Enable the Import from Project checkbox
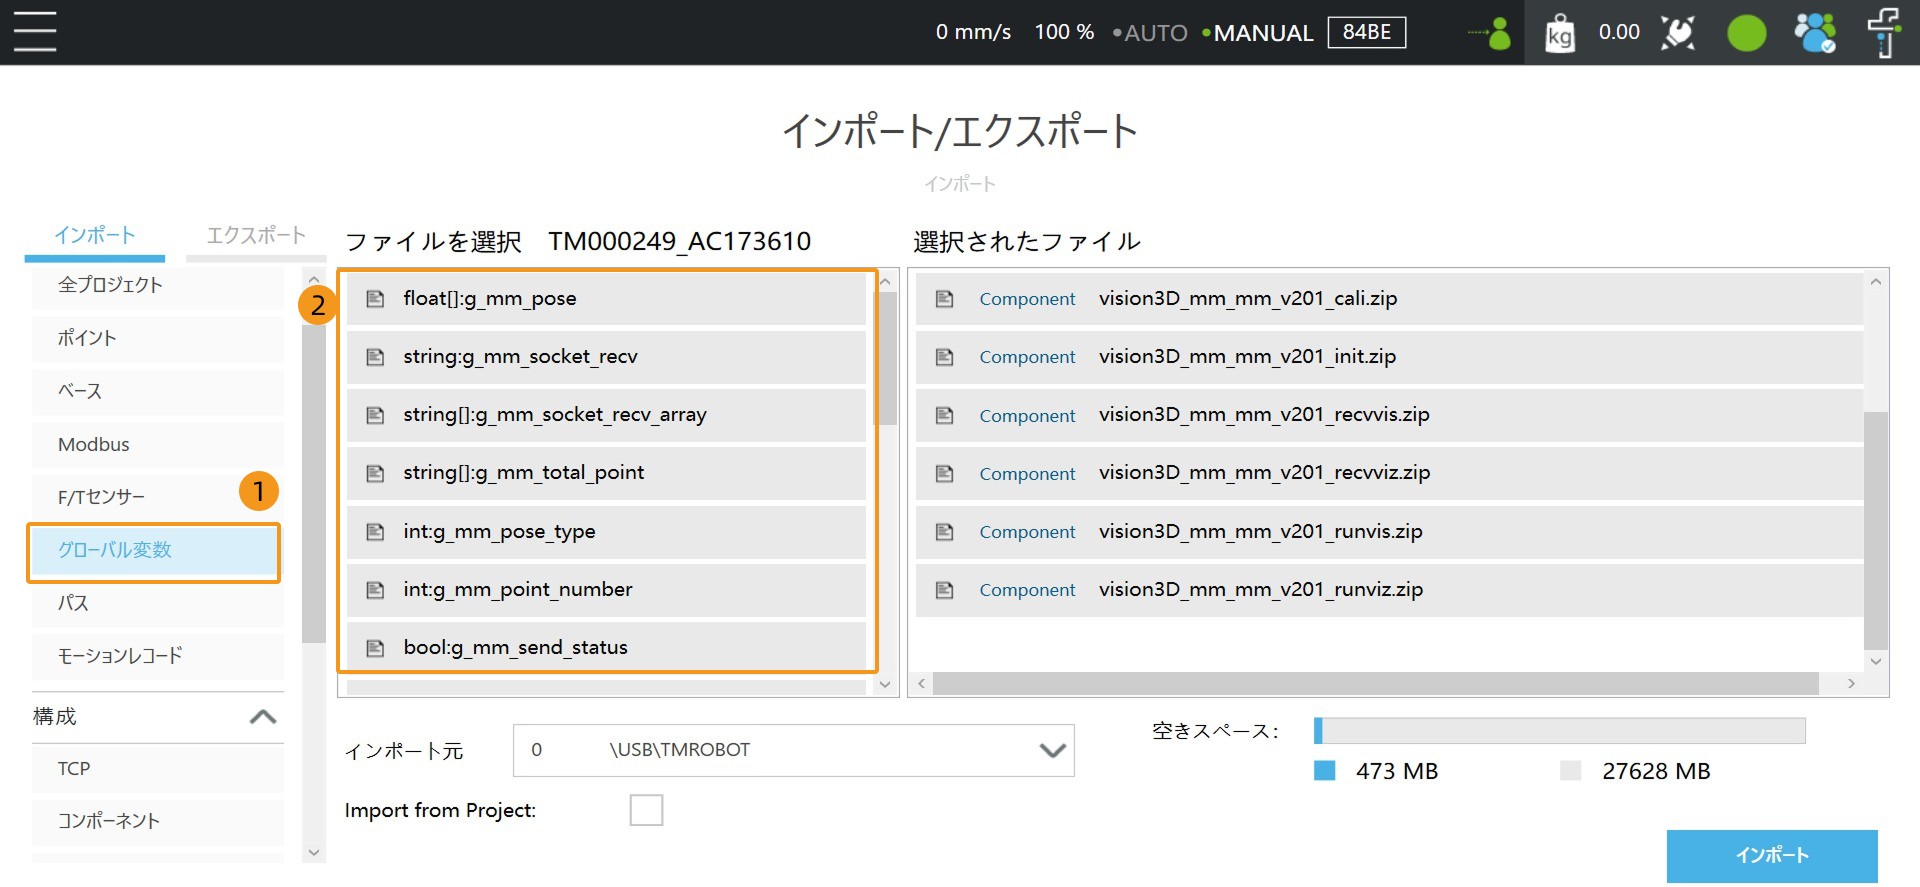The height and width of the screenshot is (887, 1920). (646, 810)
